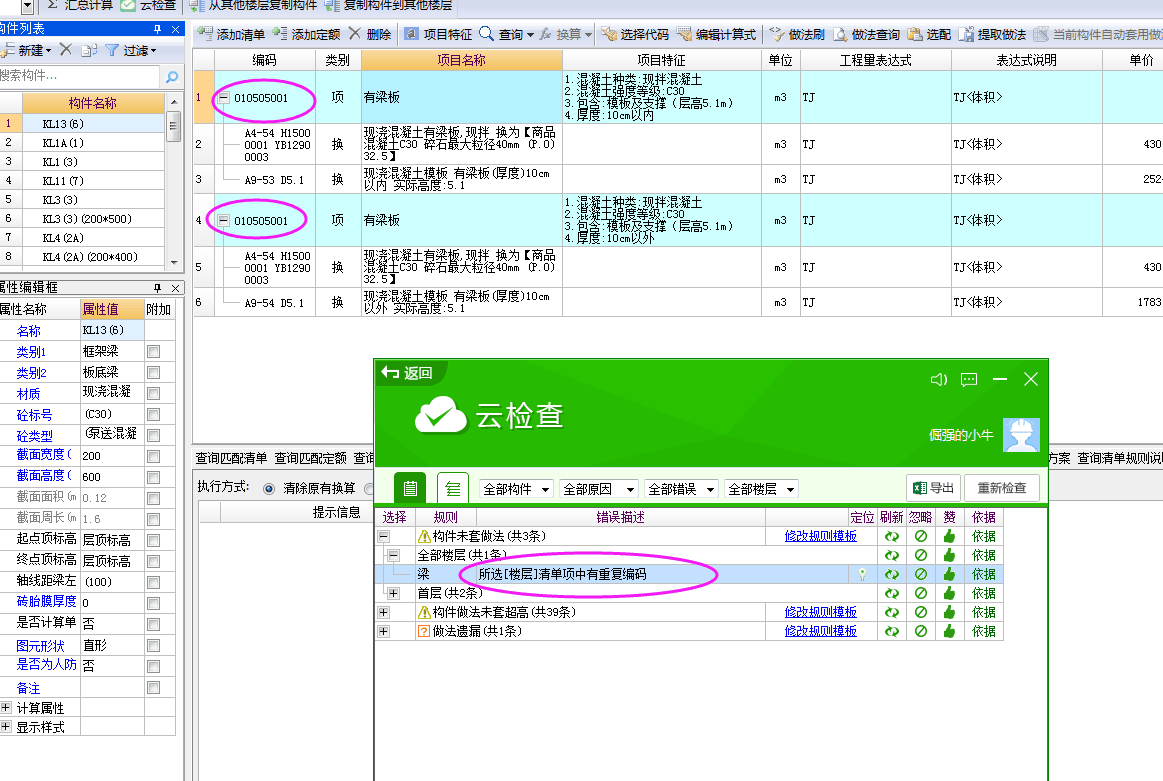The image size is (1163, 781).
Task: Click the 搜索构件 input field
Action: pos(79,76)
